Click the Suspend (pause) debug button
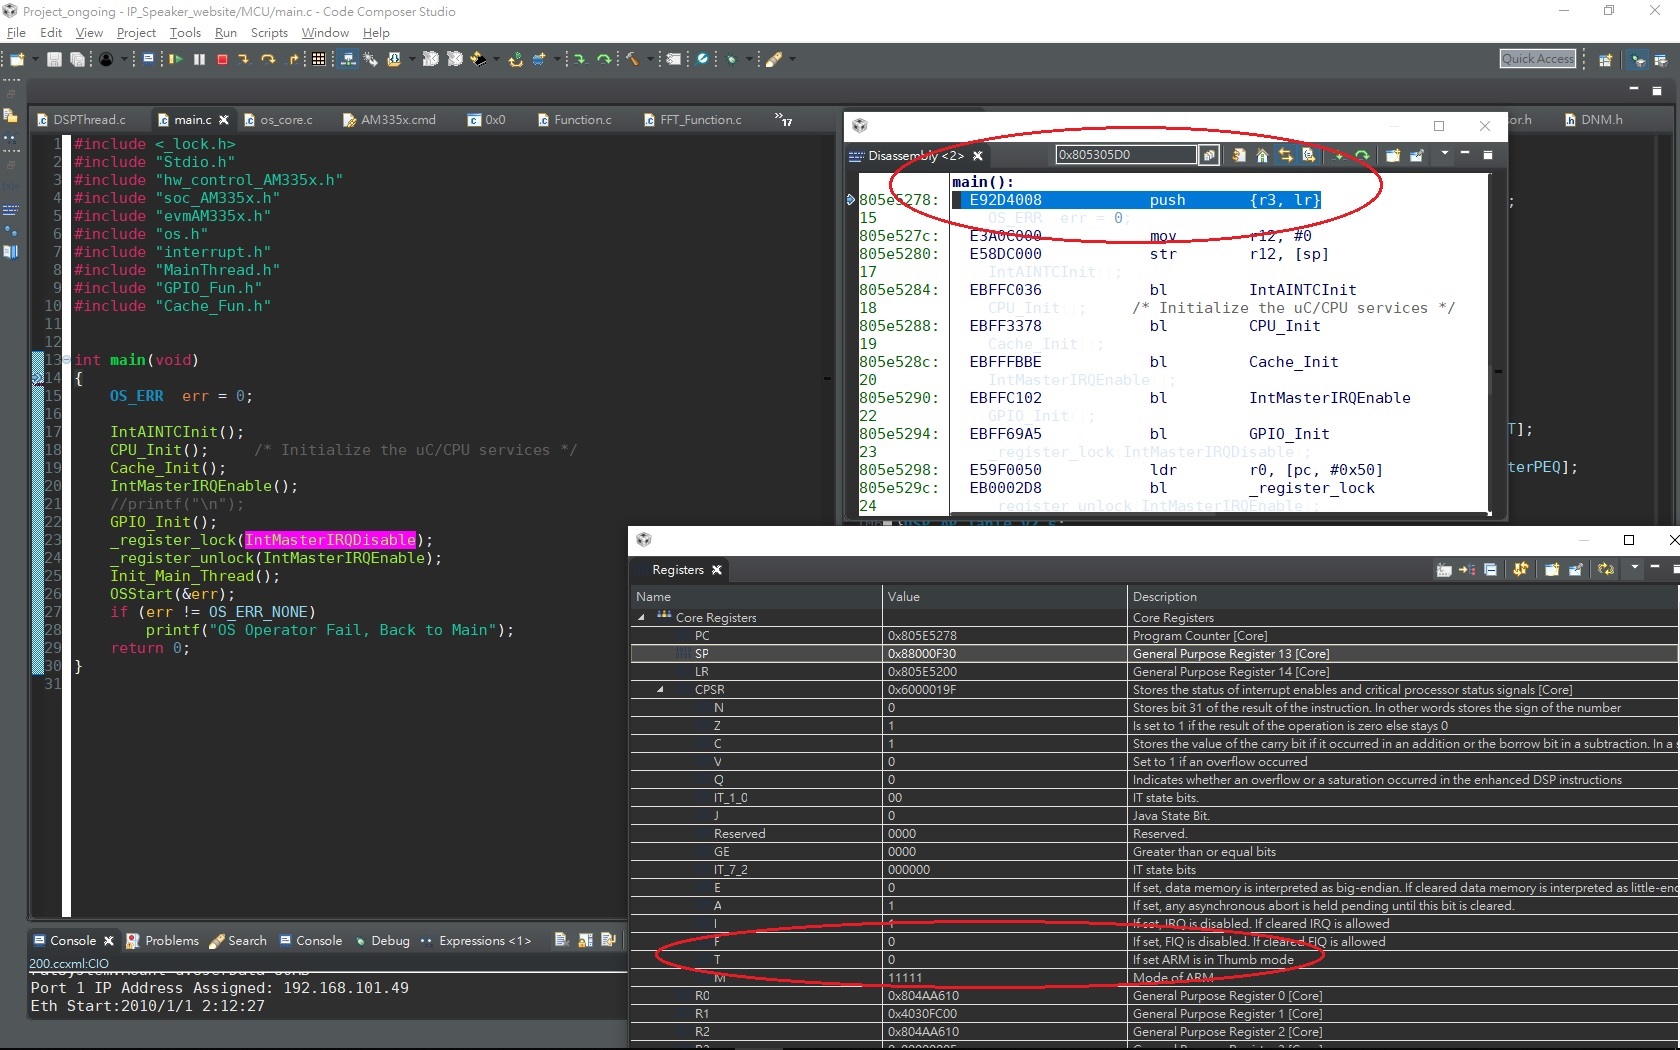Image resolution: width=1680 pixels, height=1050 pixels. (x=199, y=60)
